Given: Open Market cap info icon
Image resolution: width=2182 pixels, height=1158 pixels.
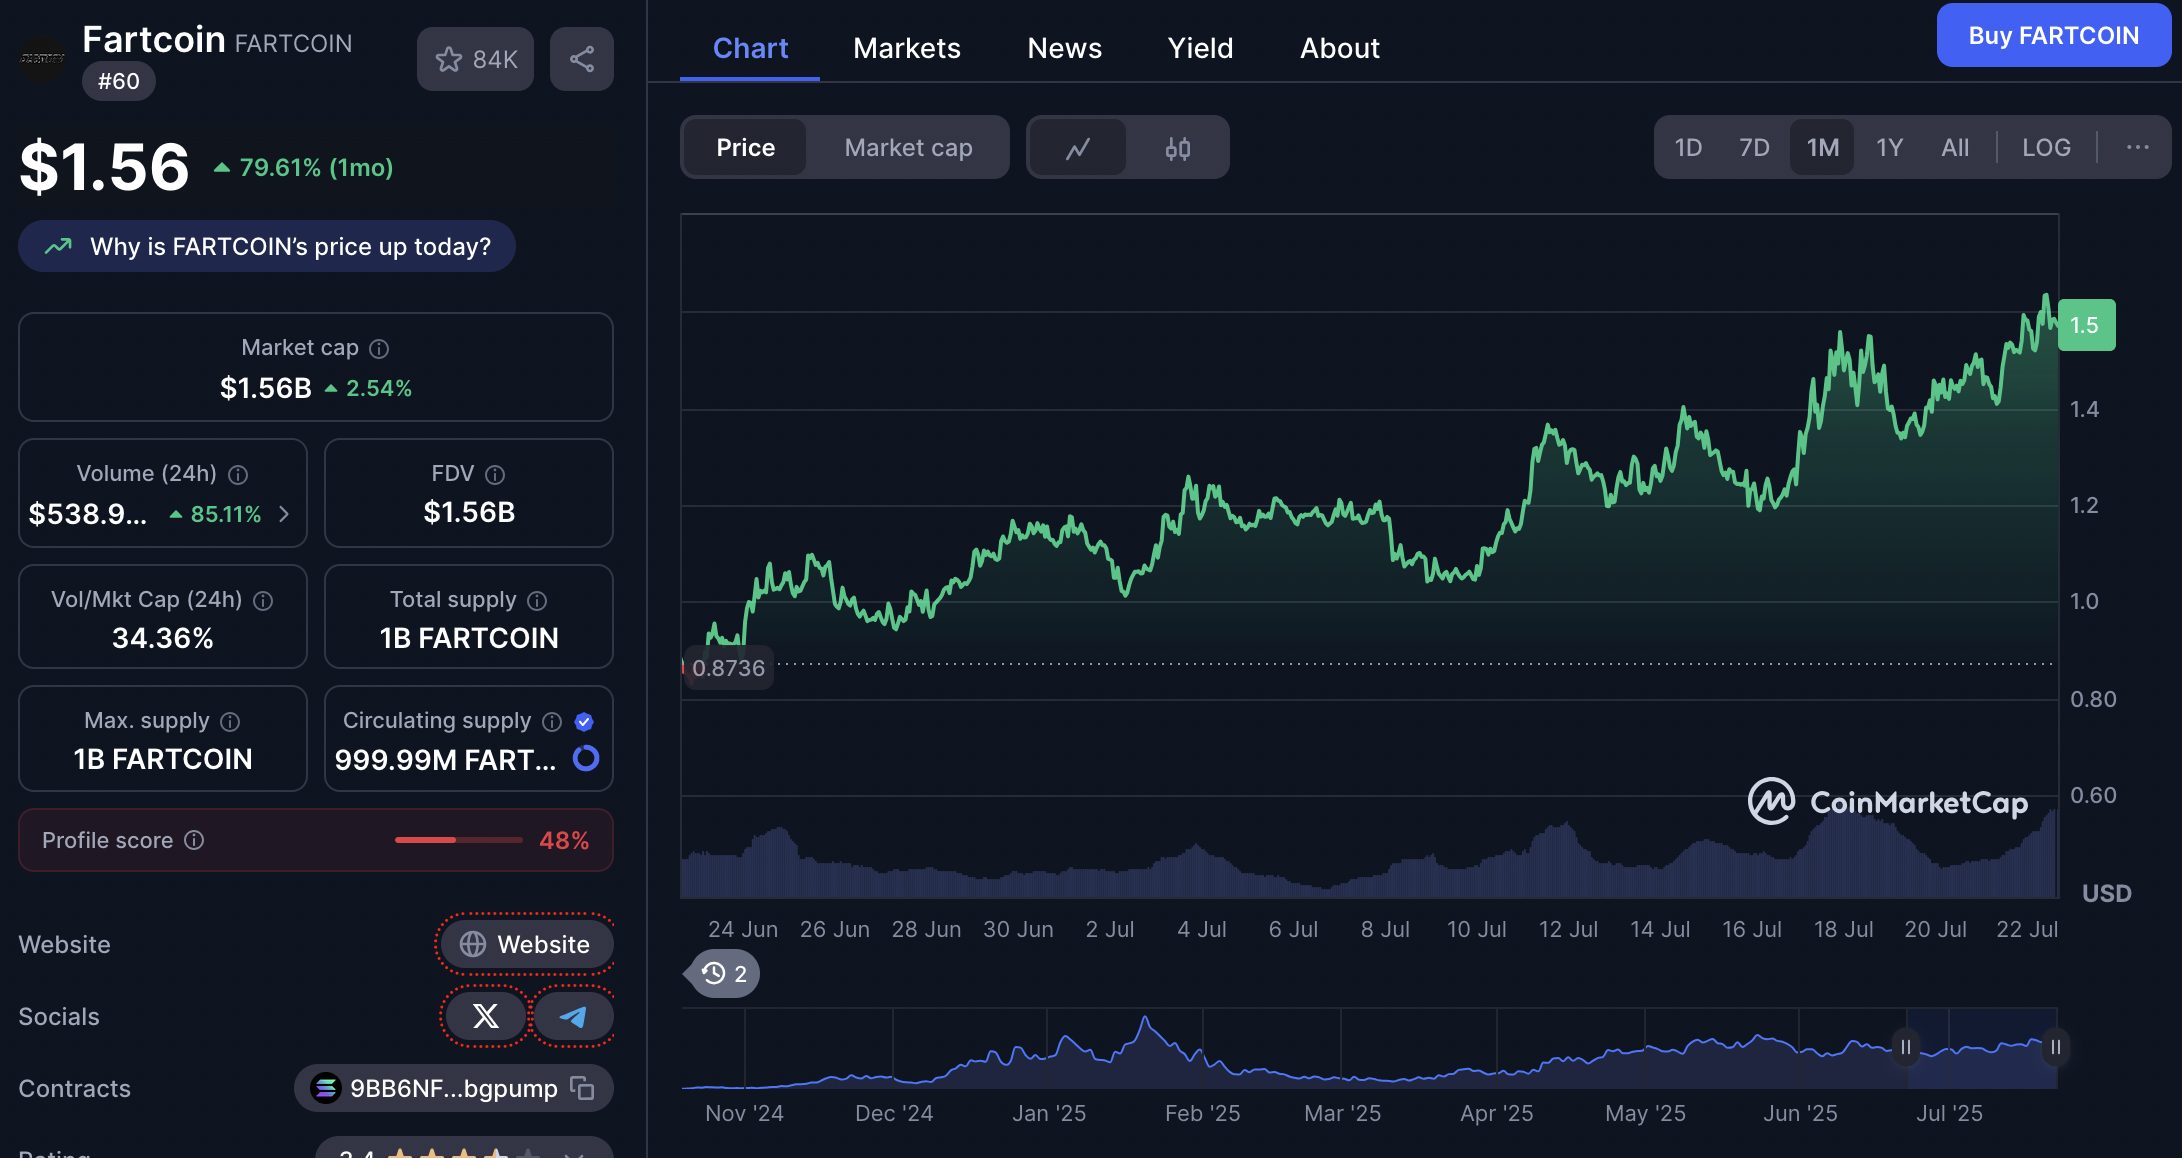Looking at the screenshot, I should [379, 349].
